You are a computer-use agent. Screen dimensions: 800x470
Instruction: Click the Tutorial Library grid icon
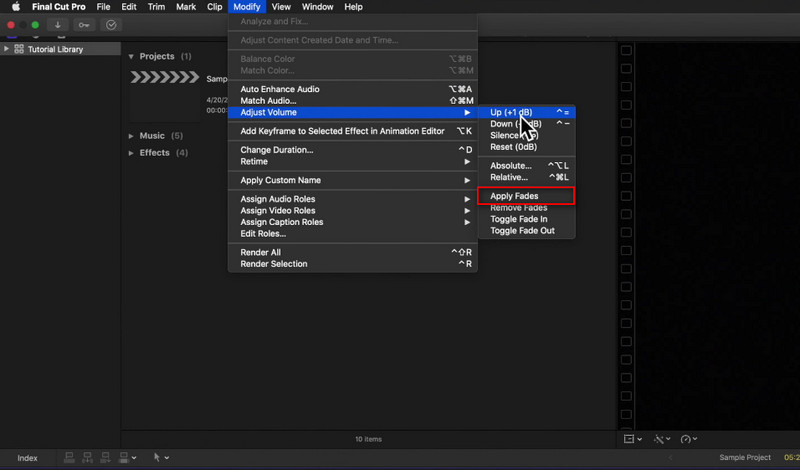coord(19,49)
